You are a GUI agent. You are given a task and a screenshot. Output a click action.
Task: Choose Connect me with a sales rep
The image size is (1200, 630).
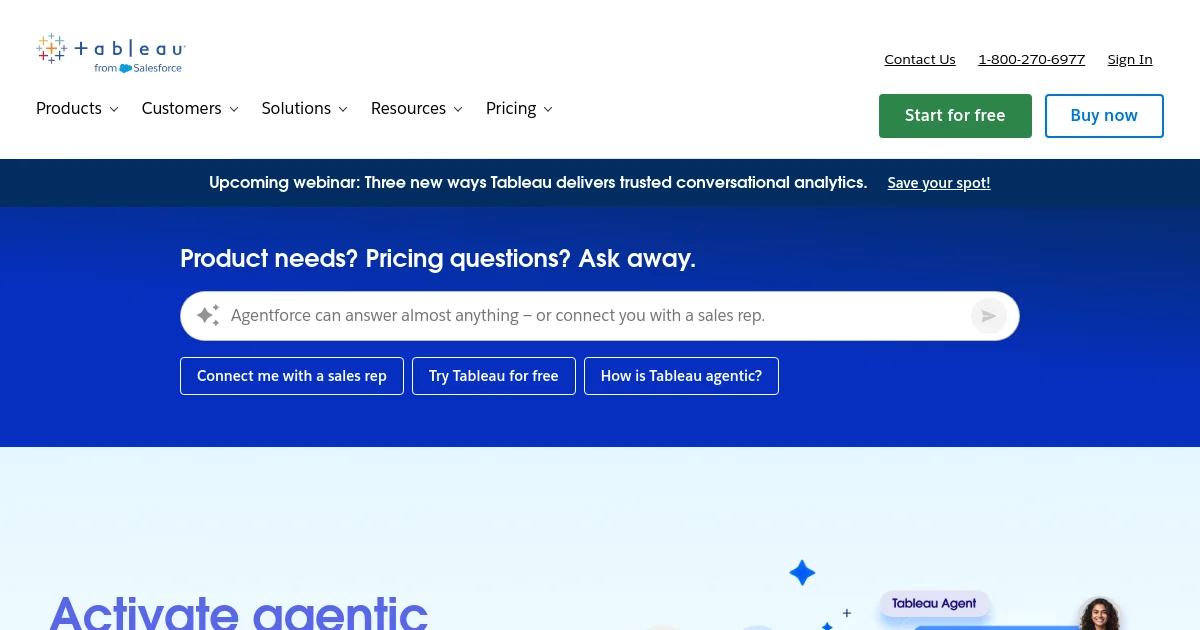point(292,376)
